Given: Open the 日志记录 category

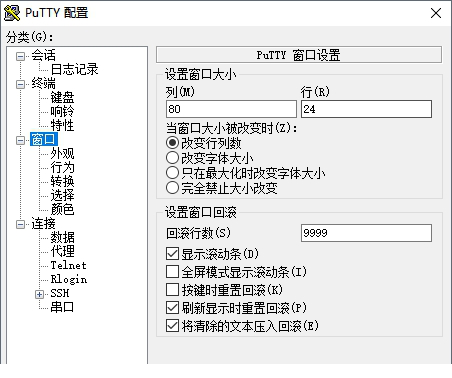Looking at the screenshot, I should tap(74, 69).
